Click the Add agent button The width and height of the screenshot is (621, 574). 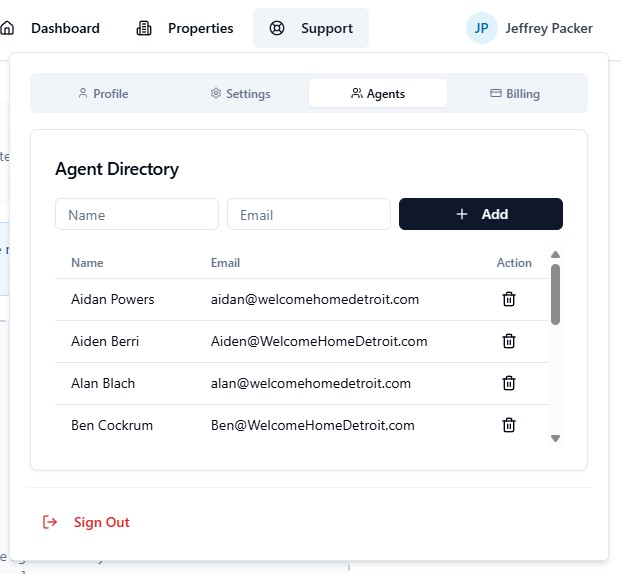481,214
